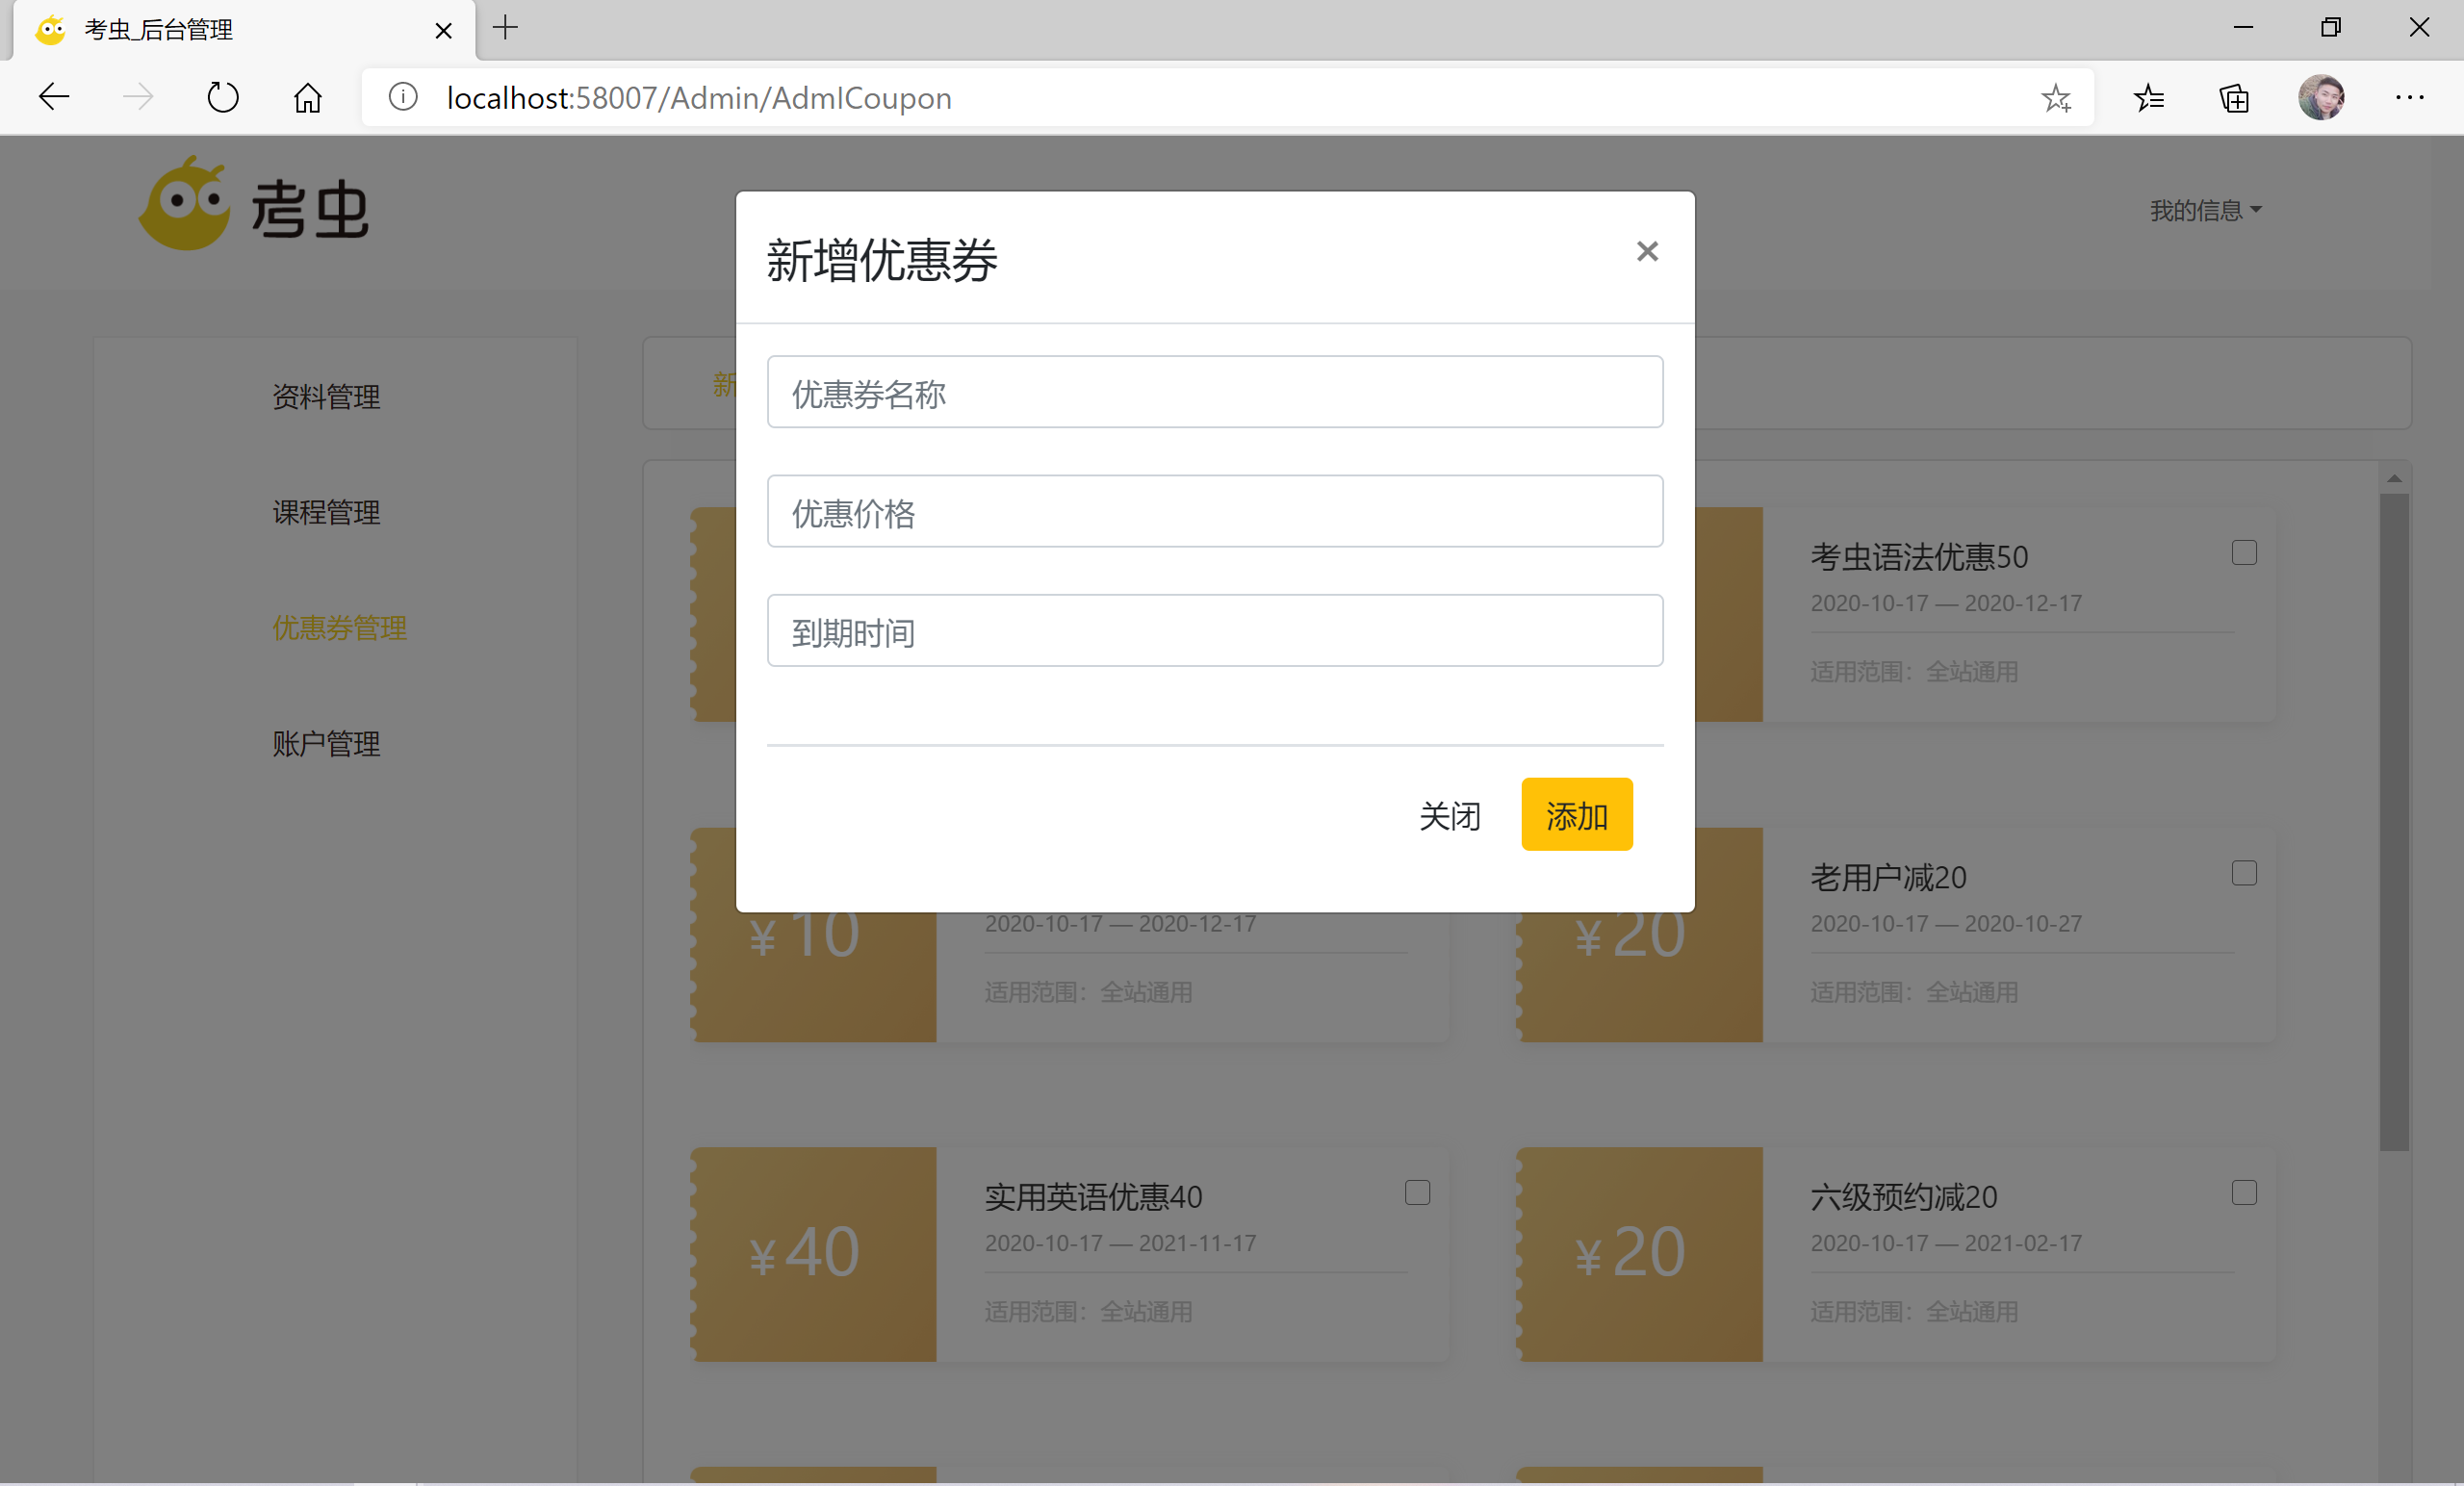
Task: Tick the 六级预约减20 coupon checkbox
Action: (x=2243, y=1192)
